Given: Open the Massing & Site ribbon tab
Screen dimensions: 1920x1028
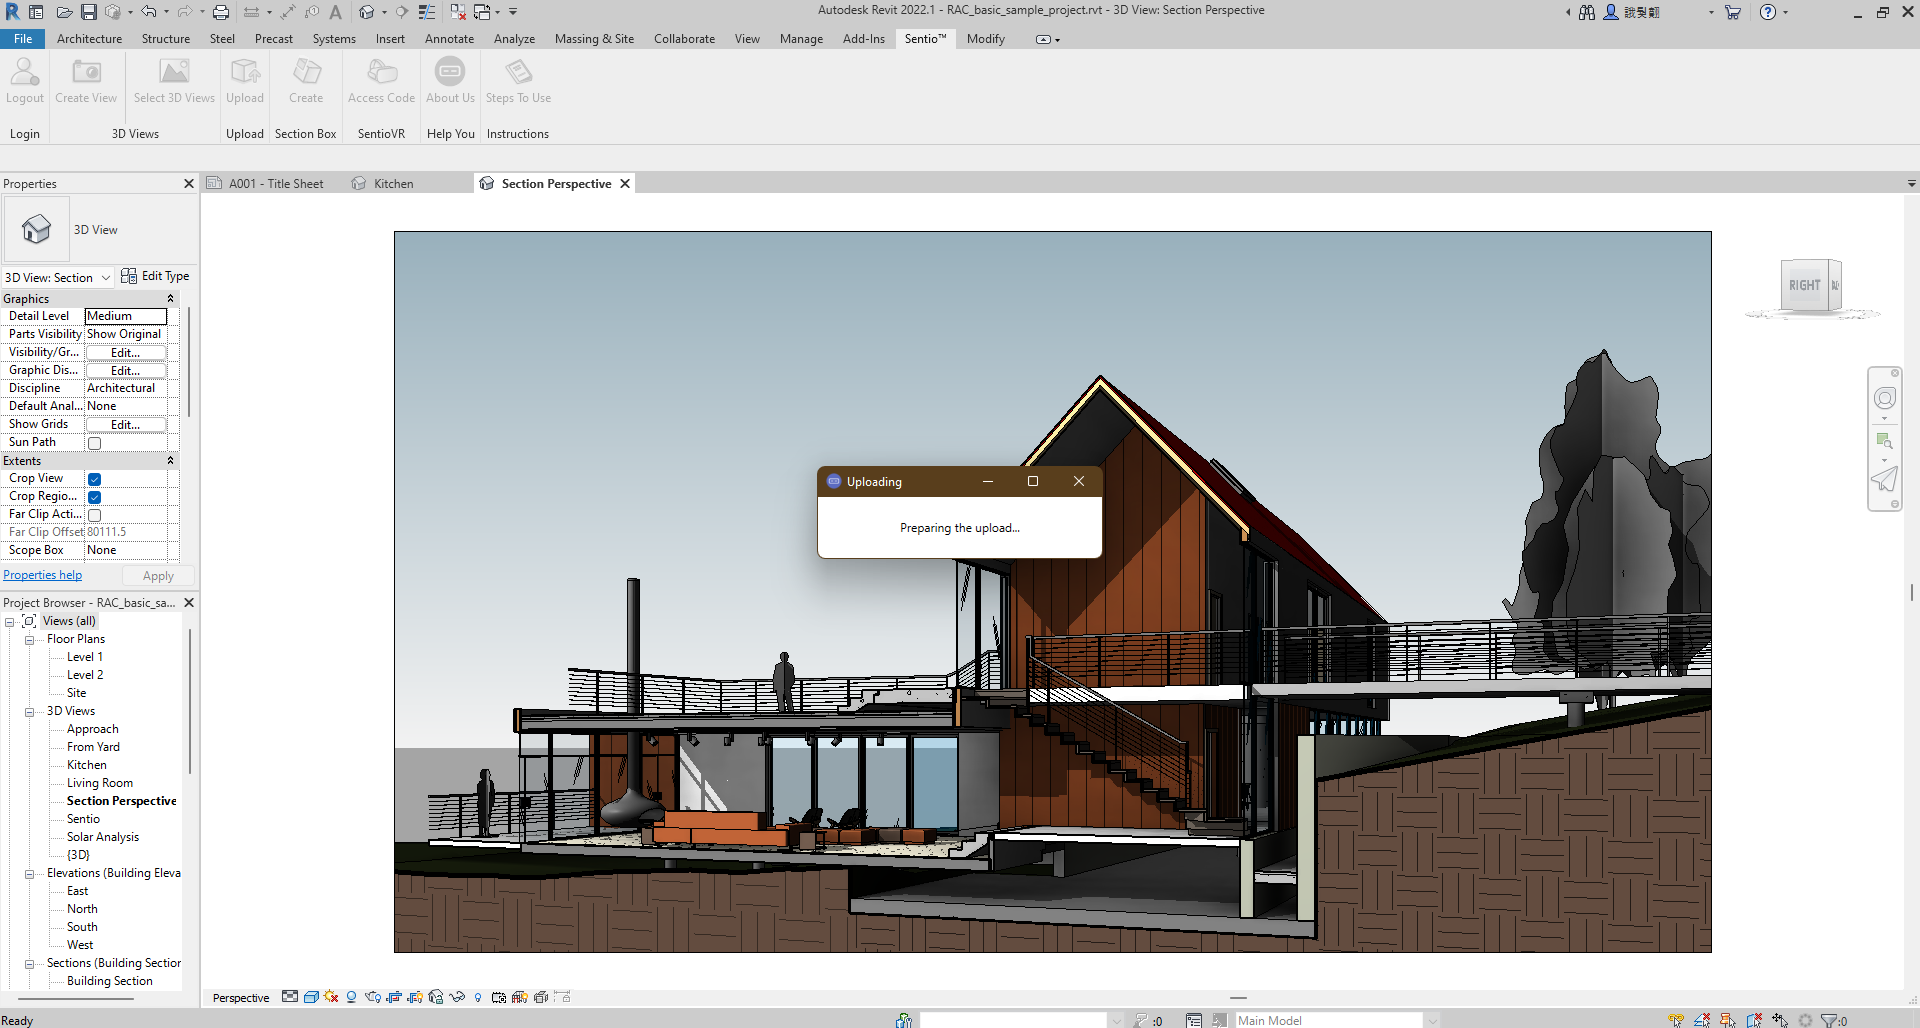Looking at the screenshot, I should pyautogui.click(x=594, y=39).
